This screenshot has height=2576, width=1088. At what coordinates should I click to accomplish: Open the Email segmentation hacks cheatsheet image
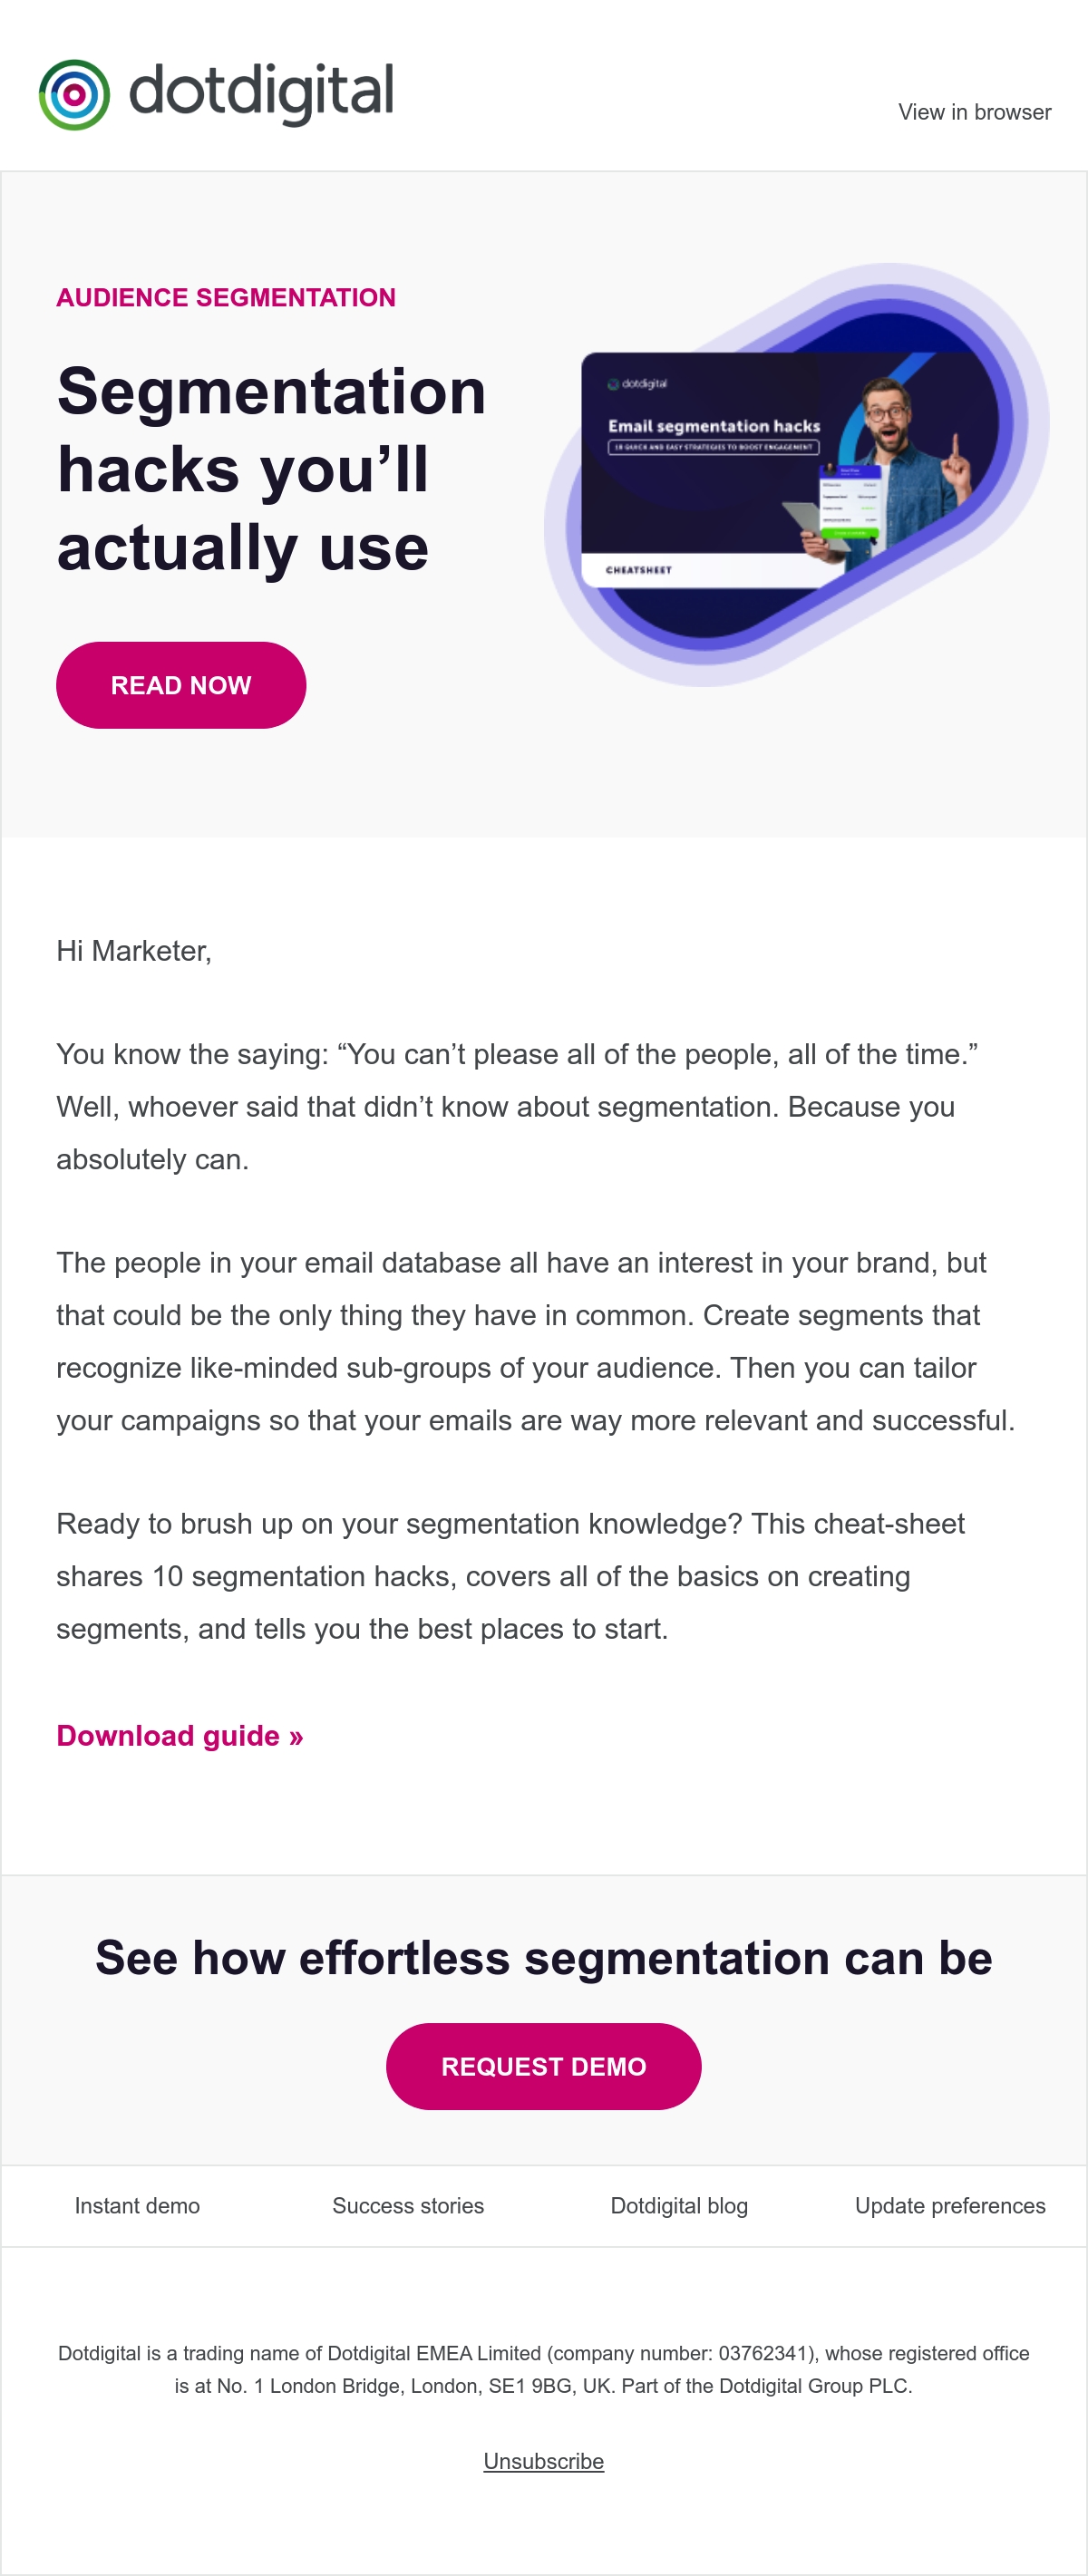click(x=796, y=474)
